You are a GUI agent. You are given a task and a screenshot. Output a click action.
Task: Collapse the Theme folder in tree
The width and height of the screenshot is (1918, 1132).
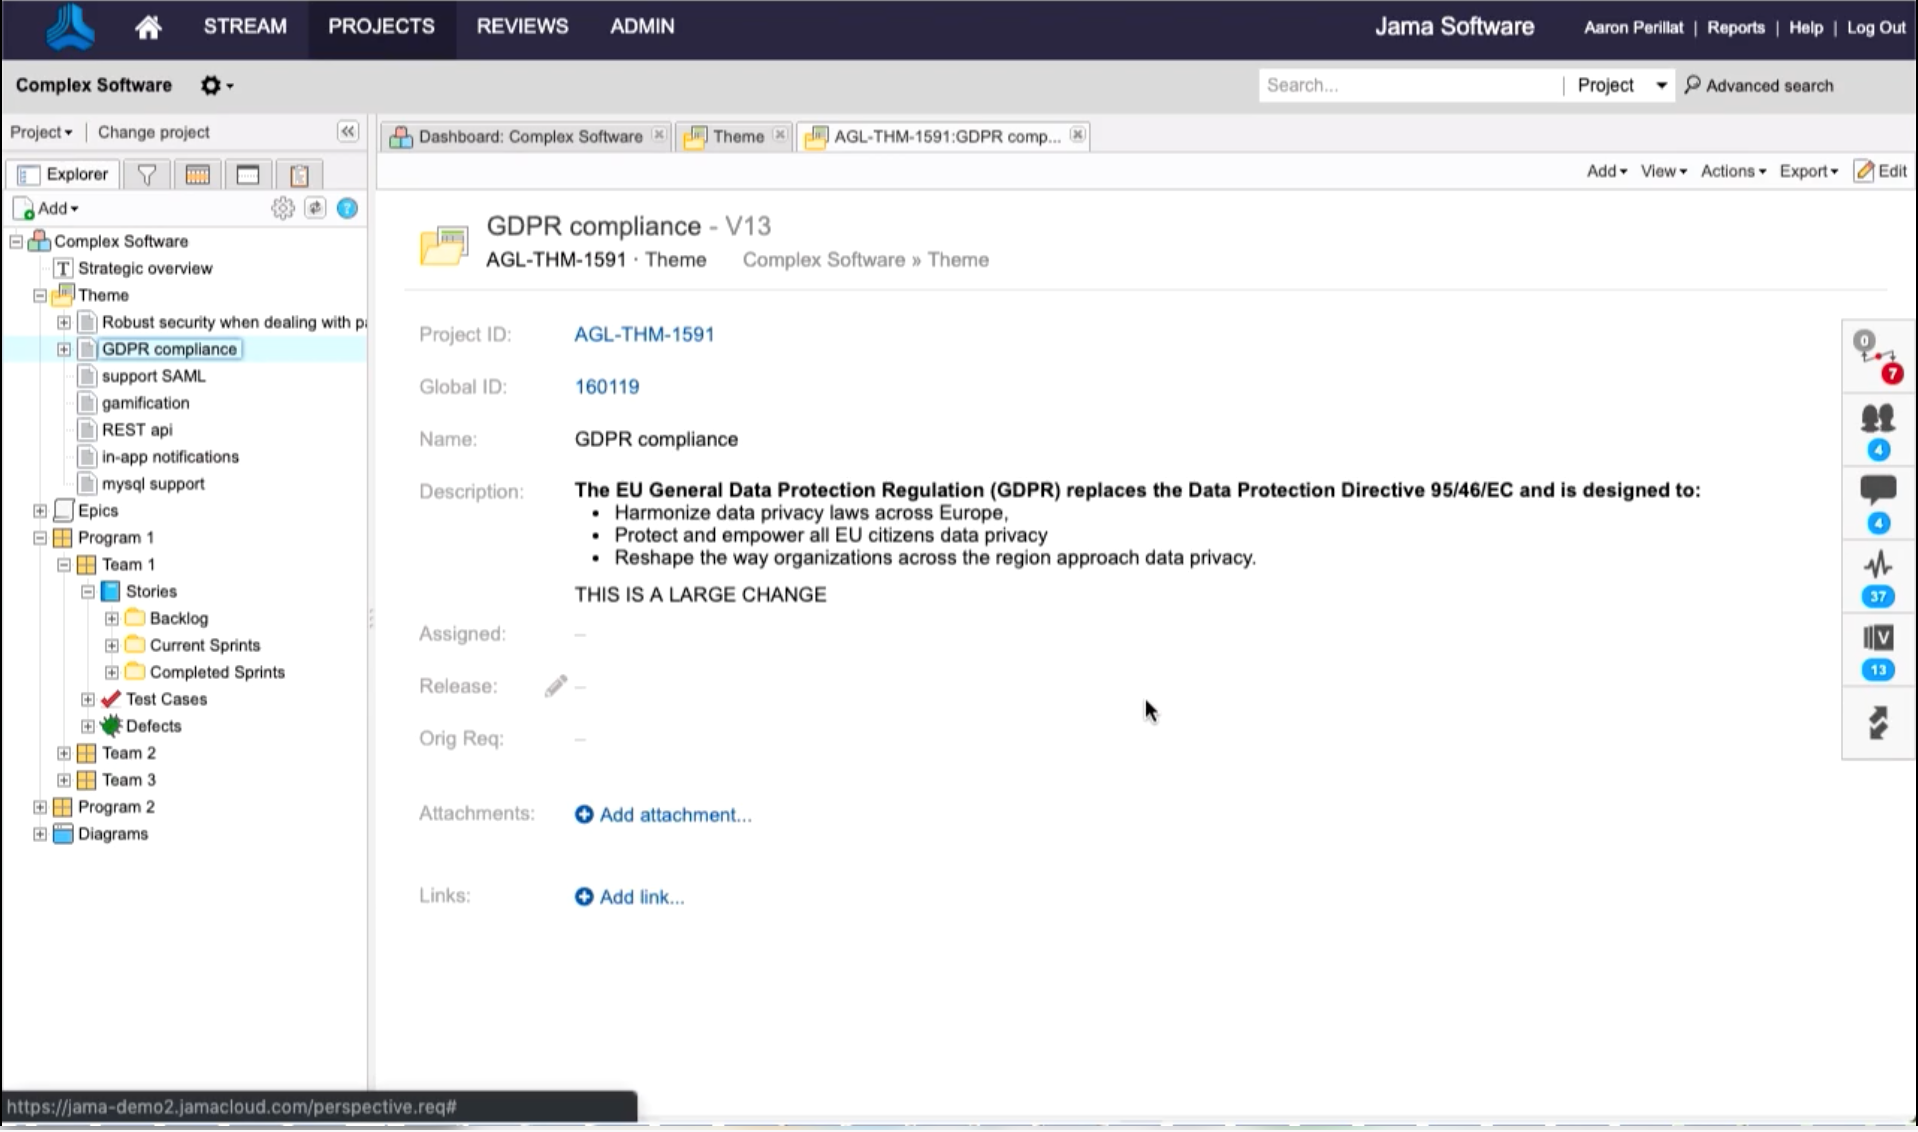click(40, 296)
